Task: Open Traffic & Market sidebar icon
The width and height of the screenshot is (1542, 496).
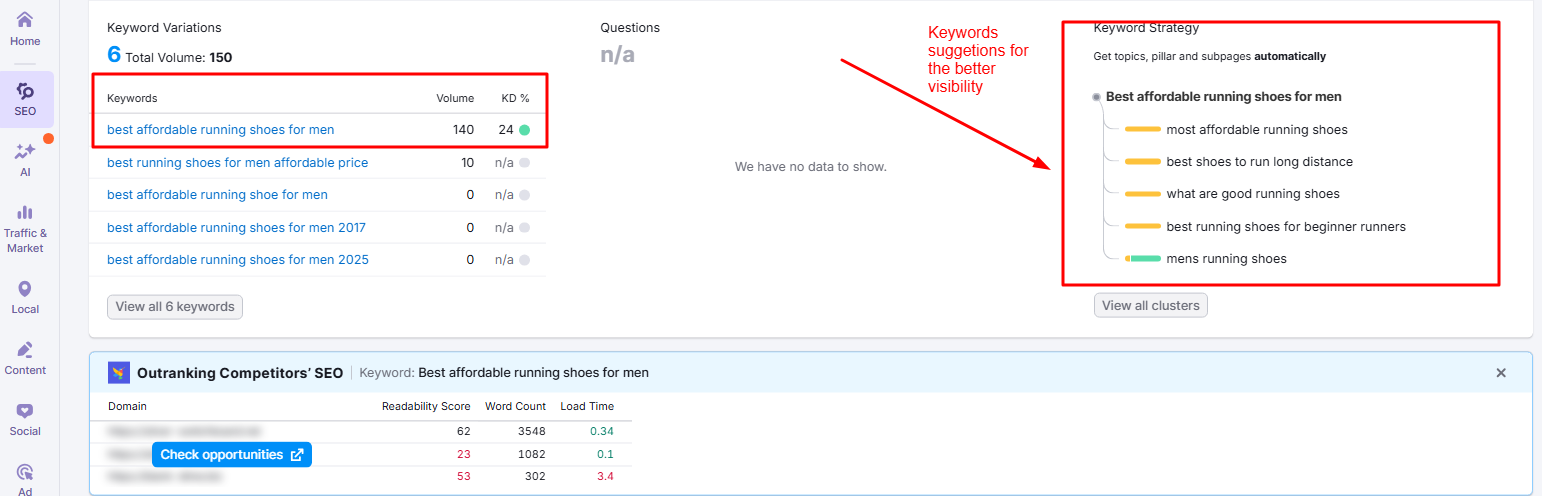Action: click(25, 226)
